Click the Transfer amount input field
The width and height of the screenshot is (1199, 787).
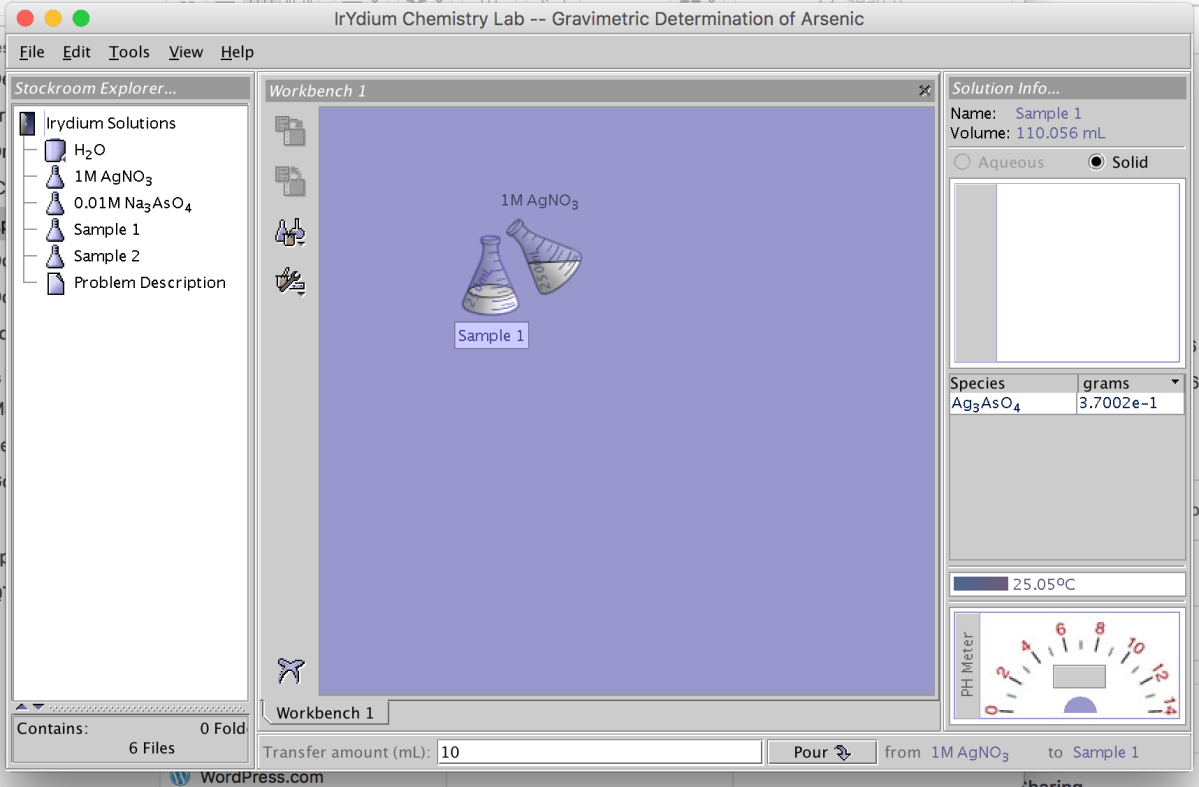pyautogui.click(x=600, y=752)
